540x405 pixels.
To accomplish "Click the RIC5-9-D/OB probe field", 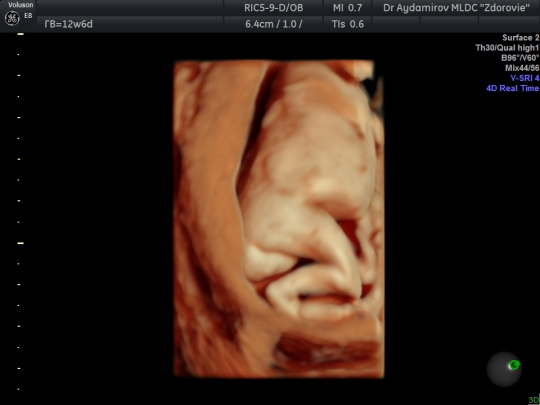I will (x=273, y=8).
